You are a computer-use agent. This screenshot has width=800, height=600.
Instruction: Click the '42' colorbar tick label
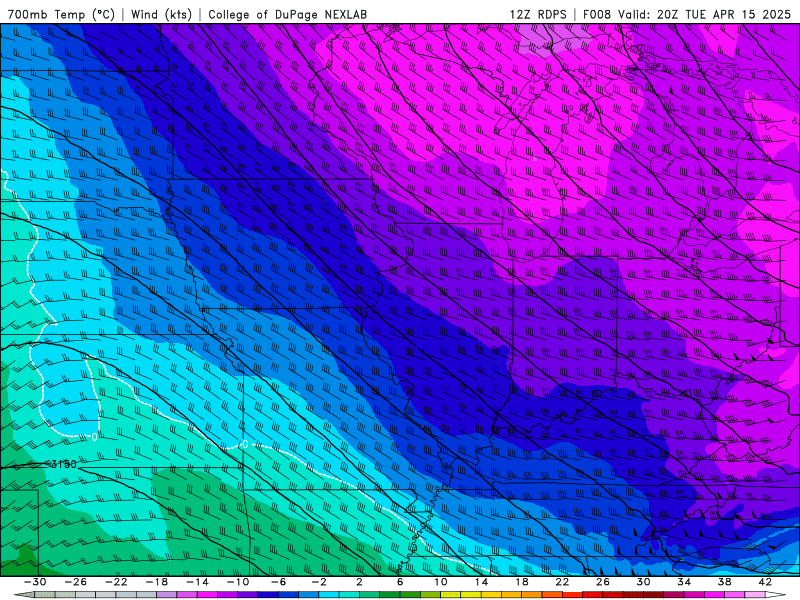[x=765, y=582]
